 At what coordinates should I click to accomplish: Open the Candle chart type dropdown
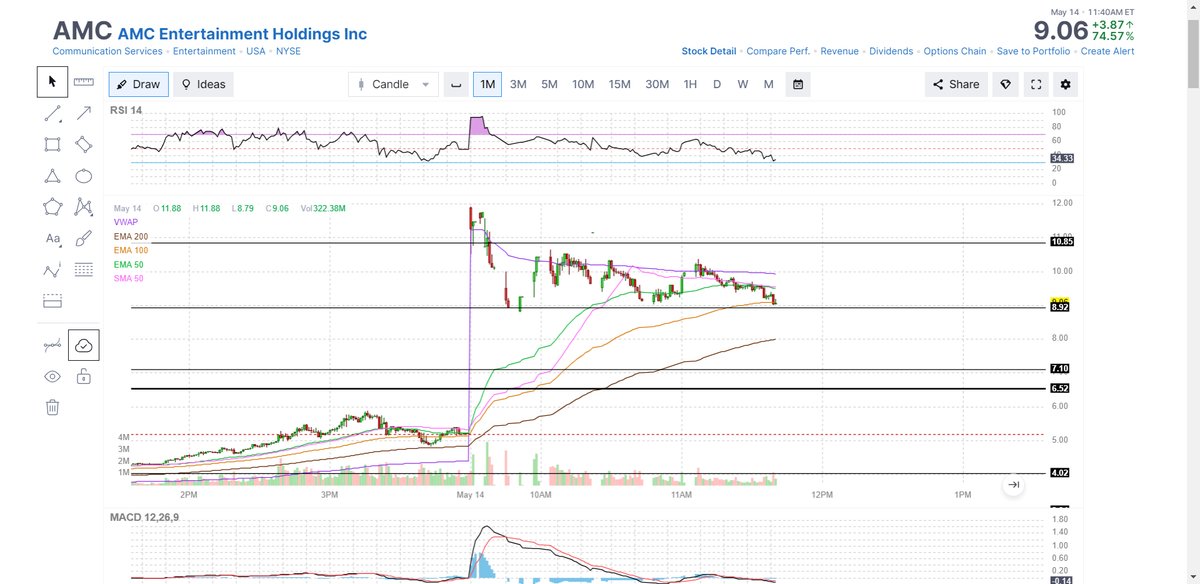point(393,84)
